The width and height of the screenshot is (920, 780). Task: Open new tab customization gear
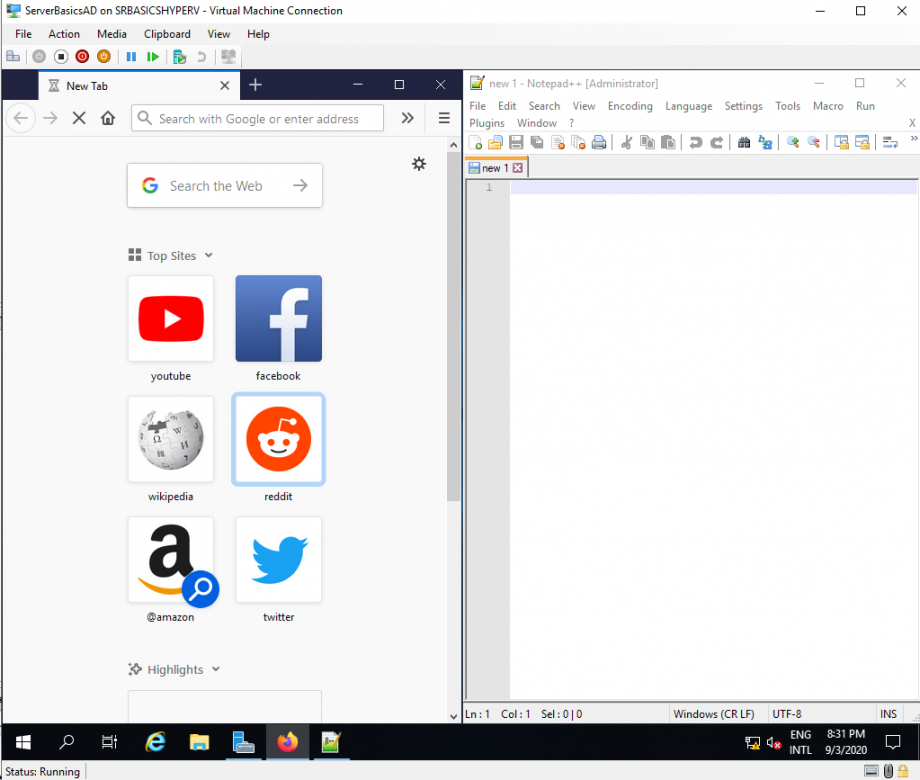click(419, 164)
